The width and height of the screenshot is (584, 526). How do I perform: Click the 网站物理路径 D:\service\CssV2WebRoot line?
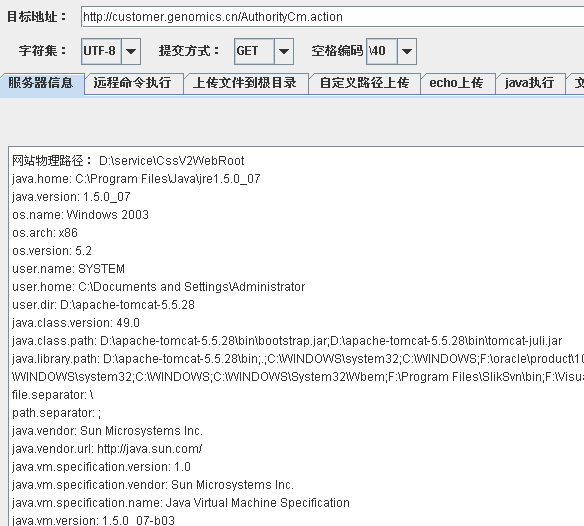(x=128, y=161)
